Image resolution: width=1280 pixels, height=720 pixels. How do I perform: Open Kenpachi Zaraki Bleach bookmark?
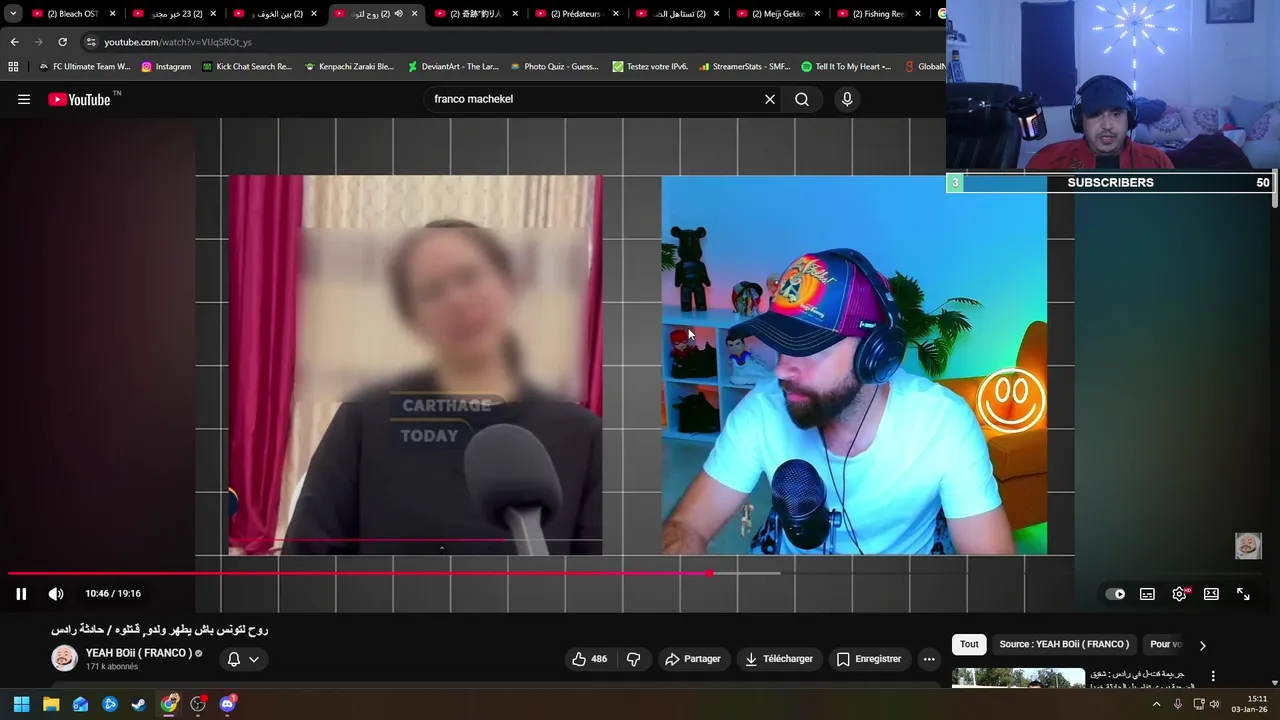349,67
